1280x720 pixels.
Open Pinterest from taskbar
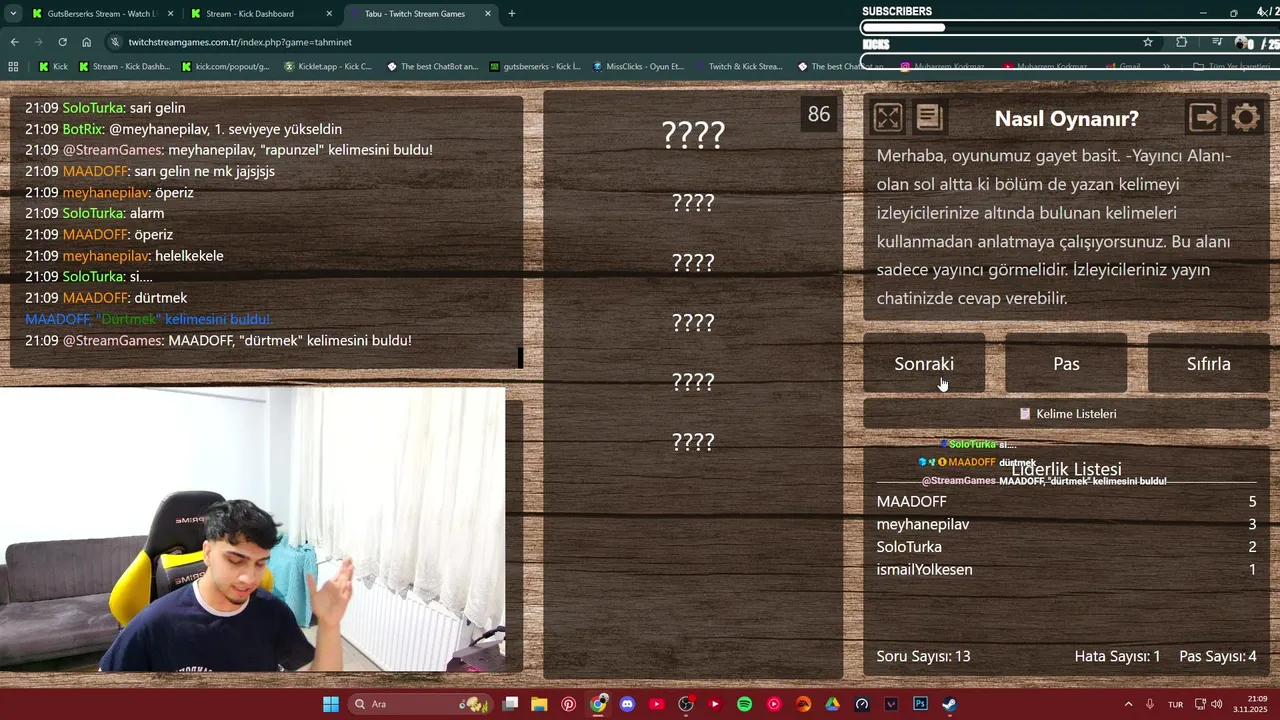click(568, 704)
